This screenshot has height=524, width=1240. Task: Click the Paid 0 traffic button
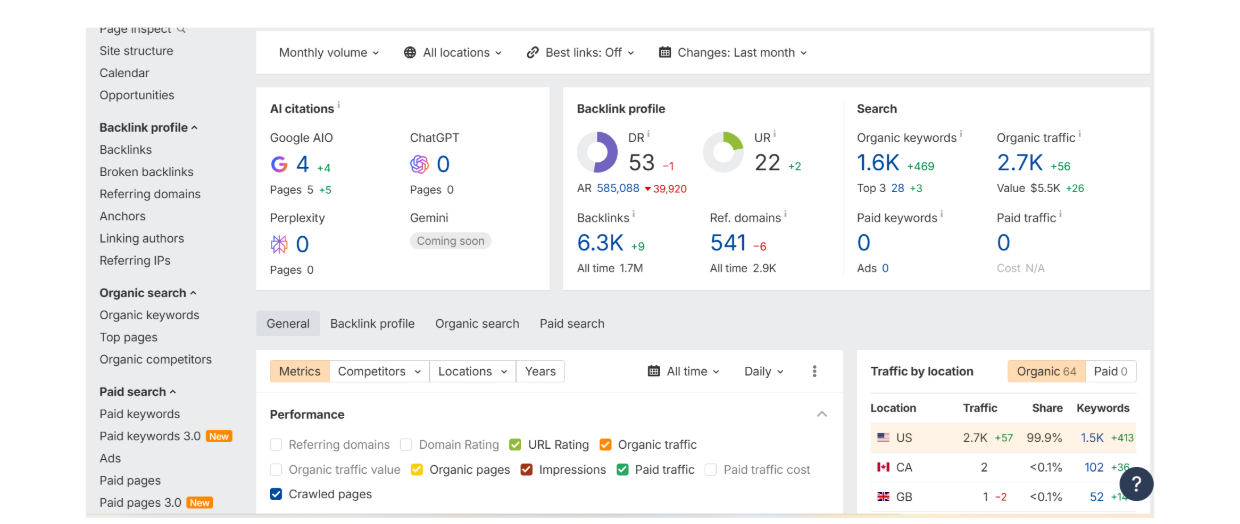1110,371
